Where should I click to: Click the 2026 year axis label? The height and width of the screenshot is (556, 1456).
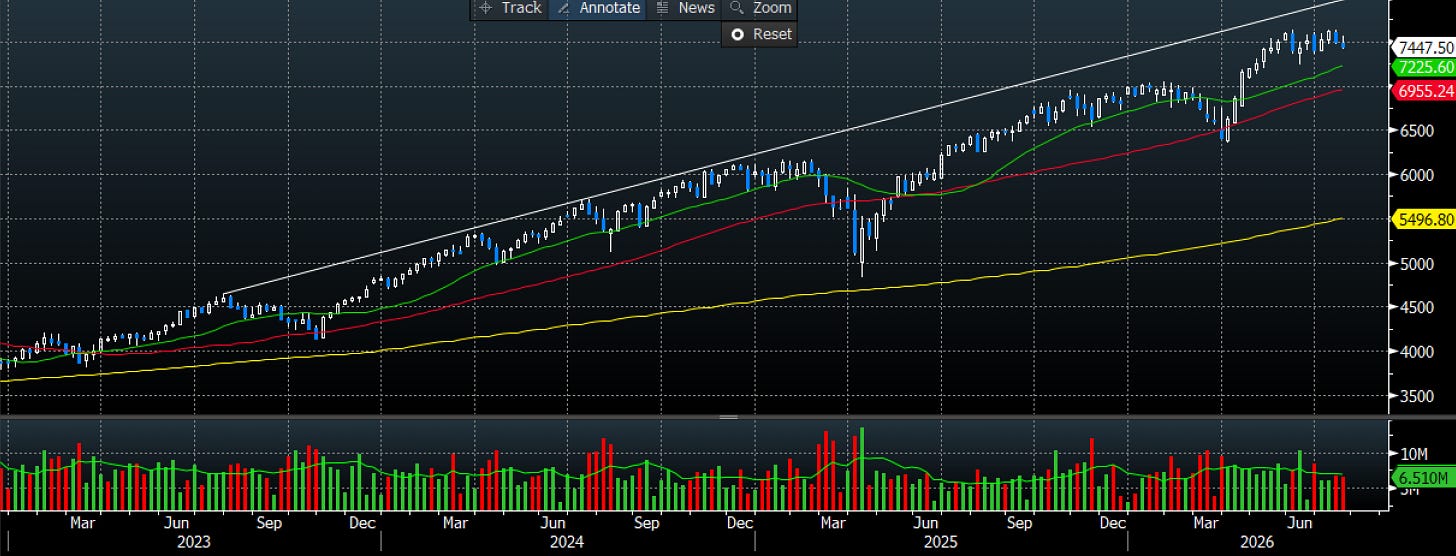click(1258, 541)
